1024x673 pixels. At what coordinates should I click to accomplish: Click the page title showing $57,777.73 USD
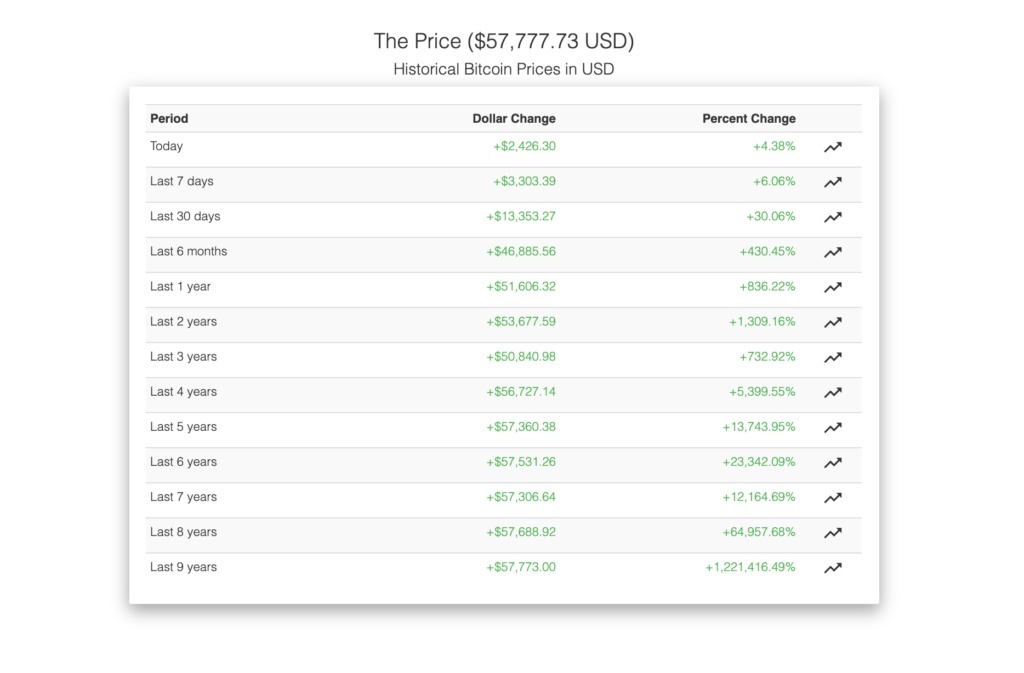(x=504, y=41)
